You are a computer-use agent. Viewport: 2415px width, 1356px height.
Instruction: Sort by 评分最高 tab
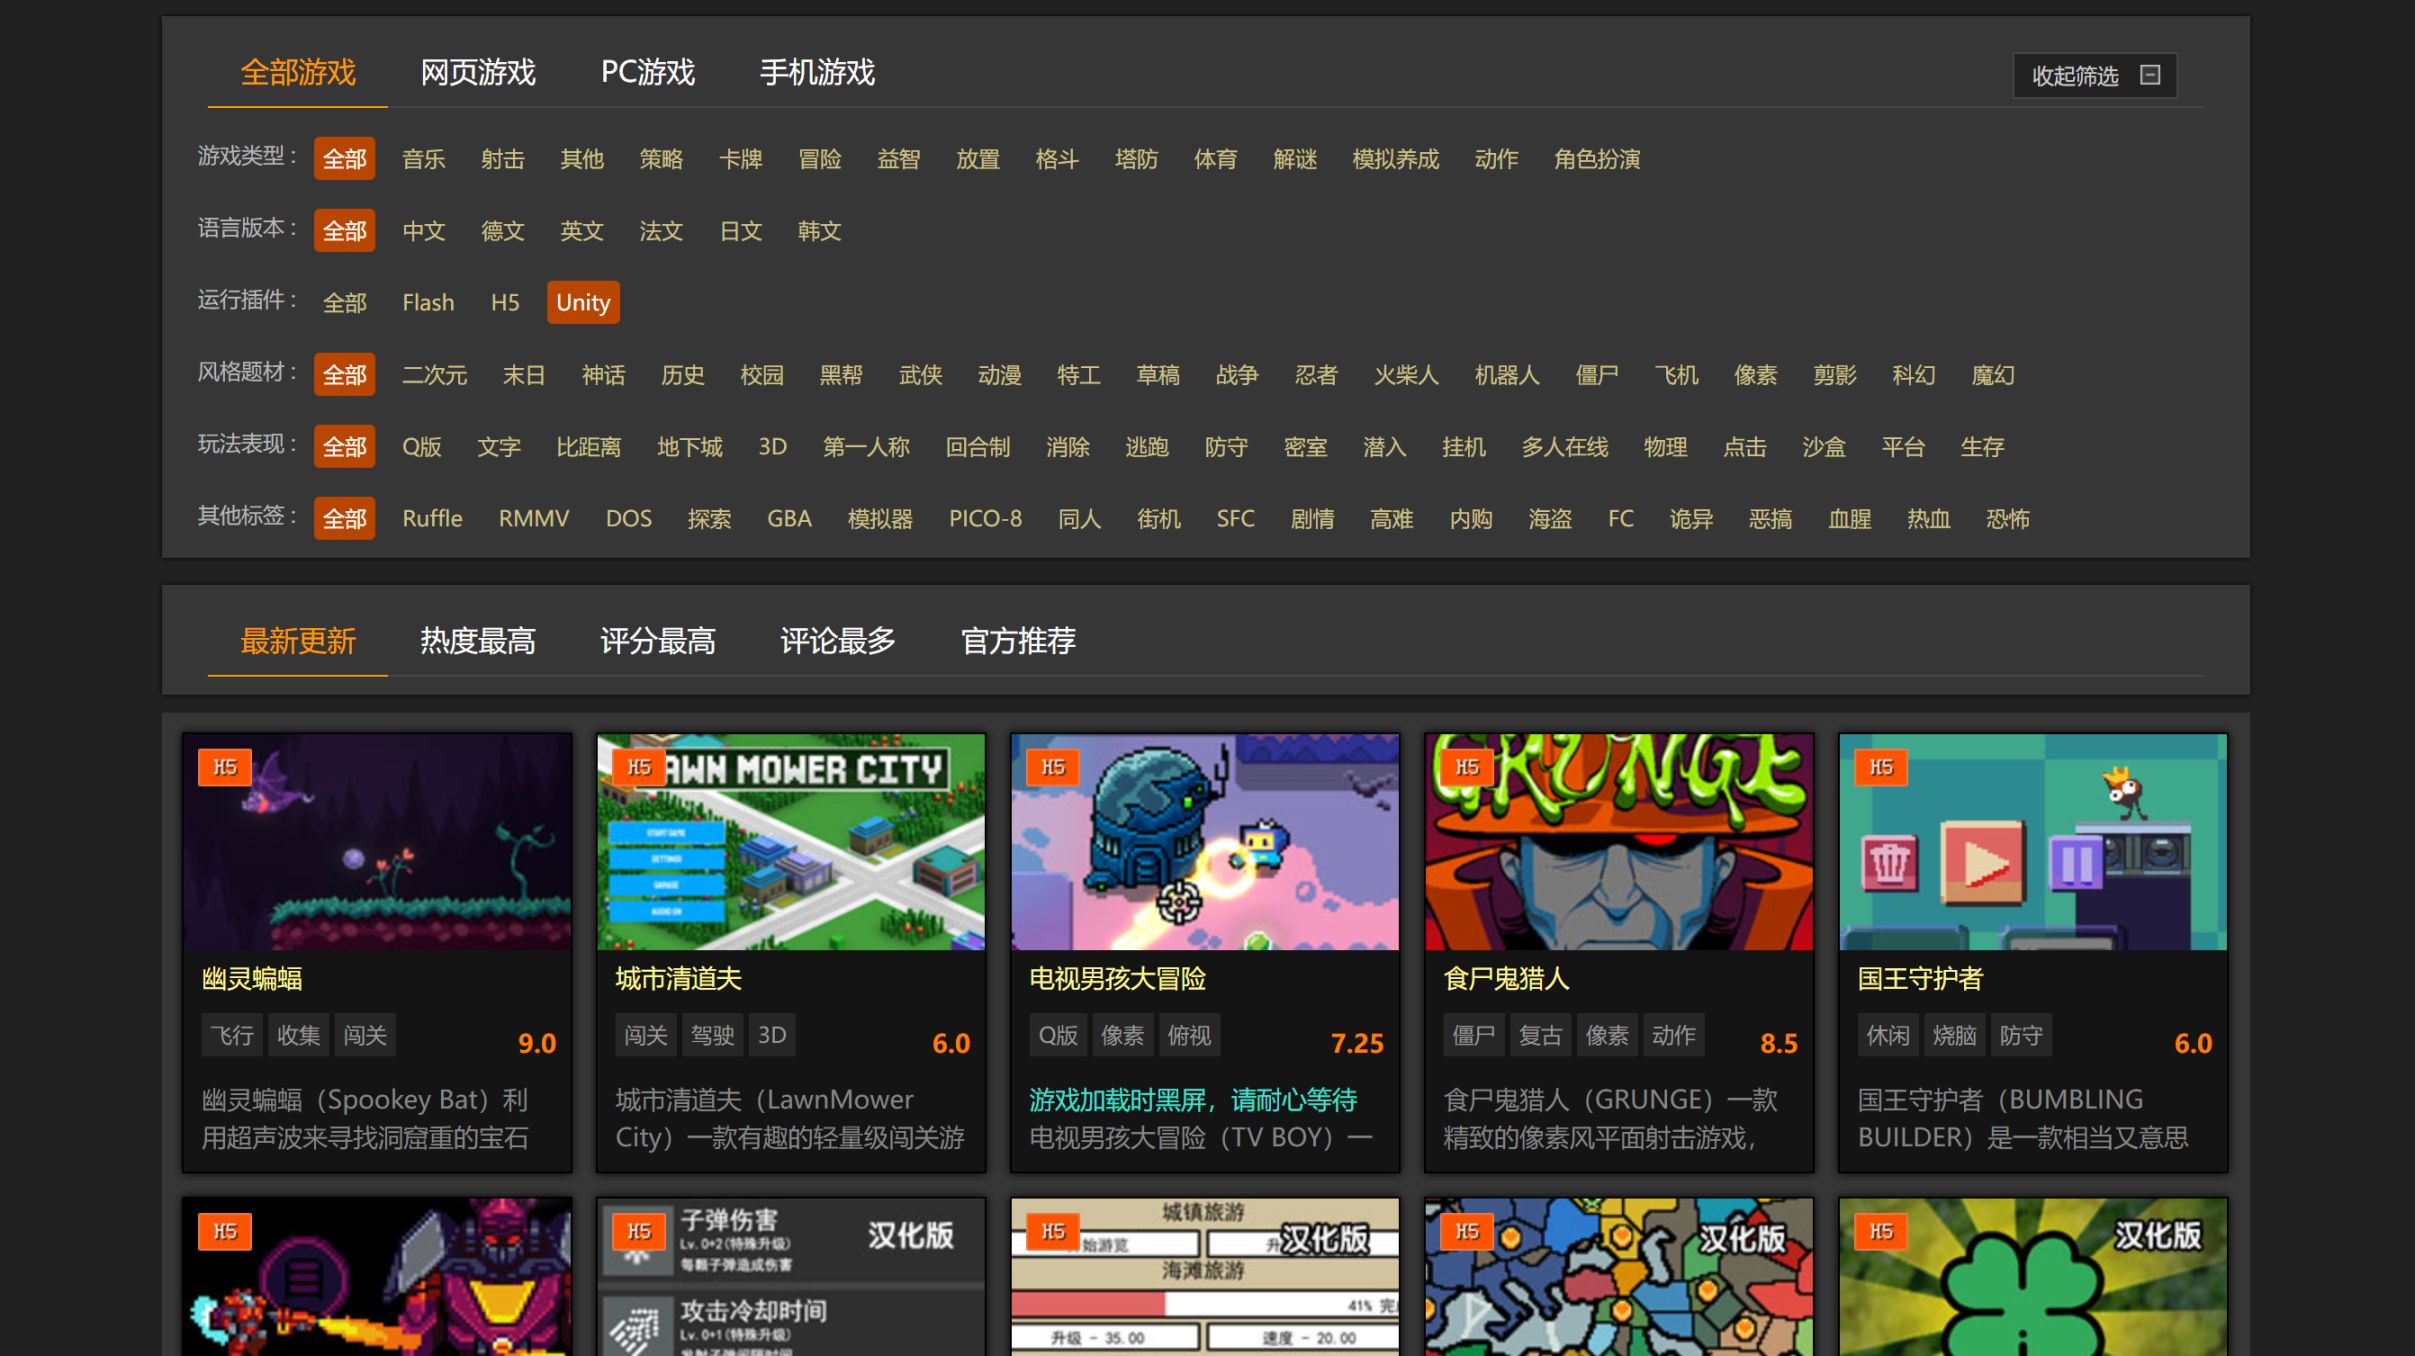click(658, 641)
